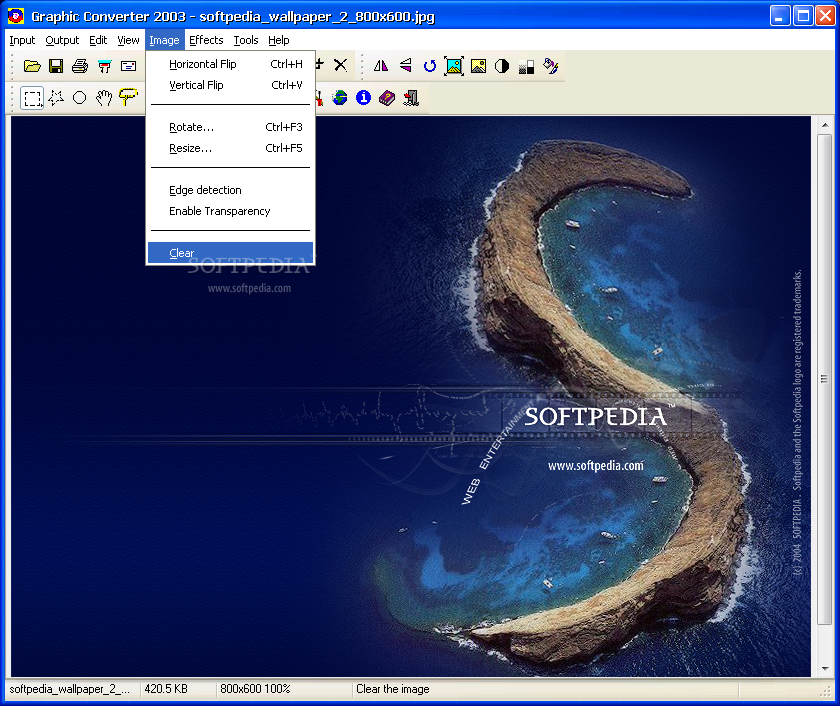Click the horizontal flip toolbar icon
840x706 pixels.
coord(380,66)
